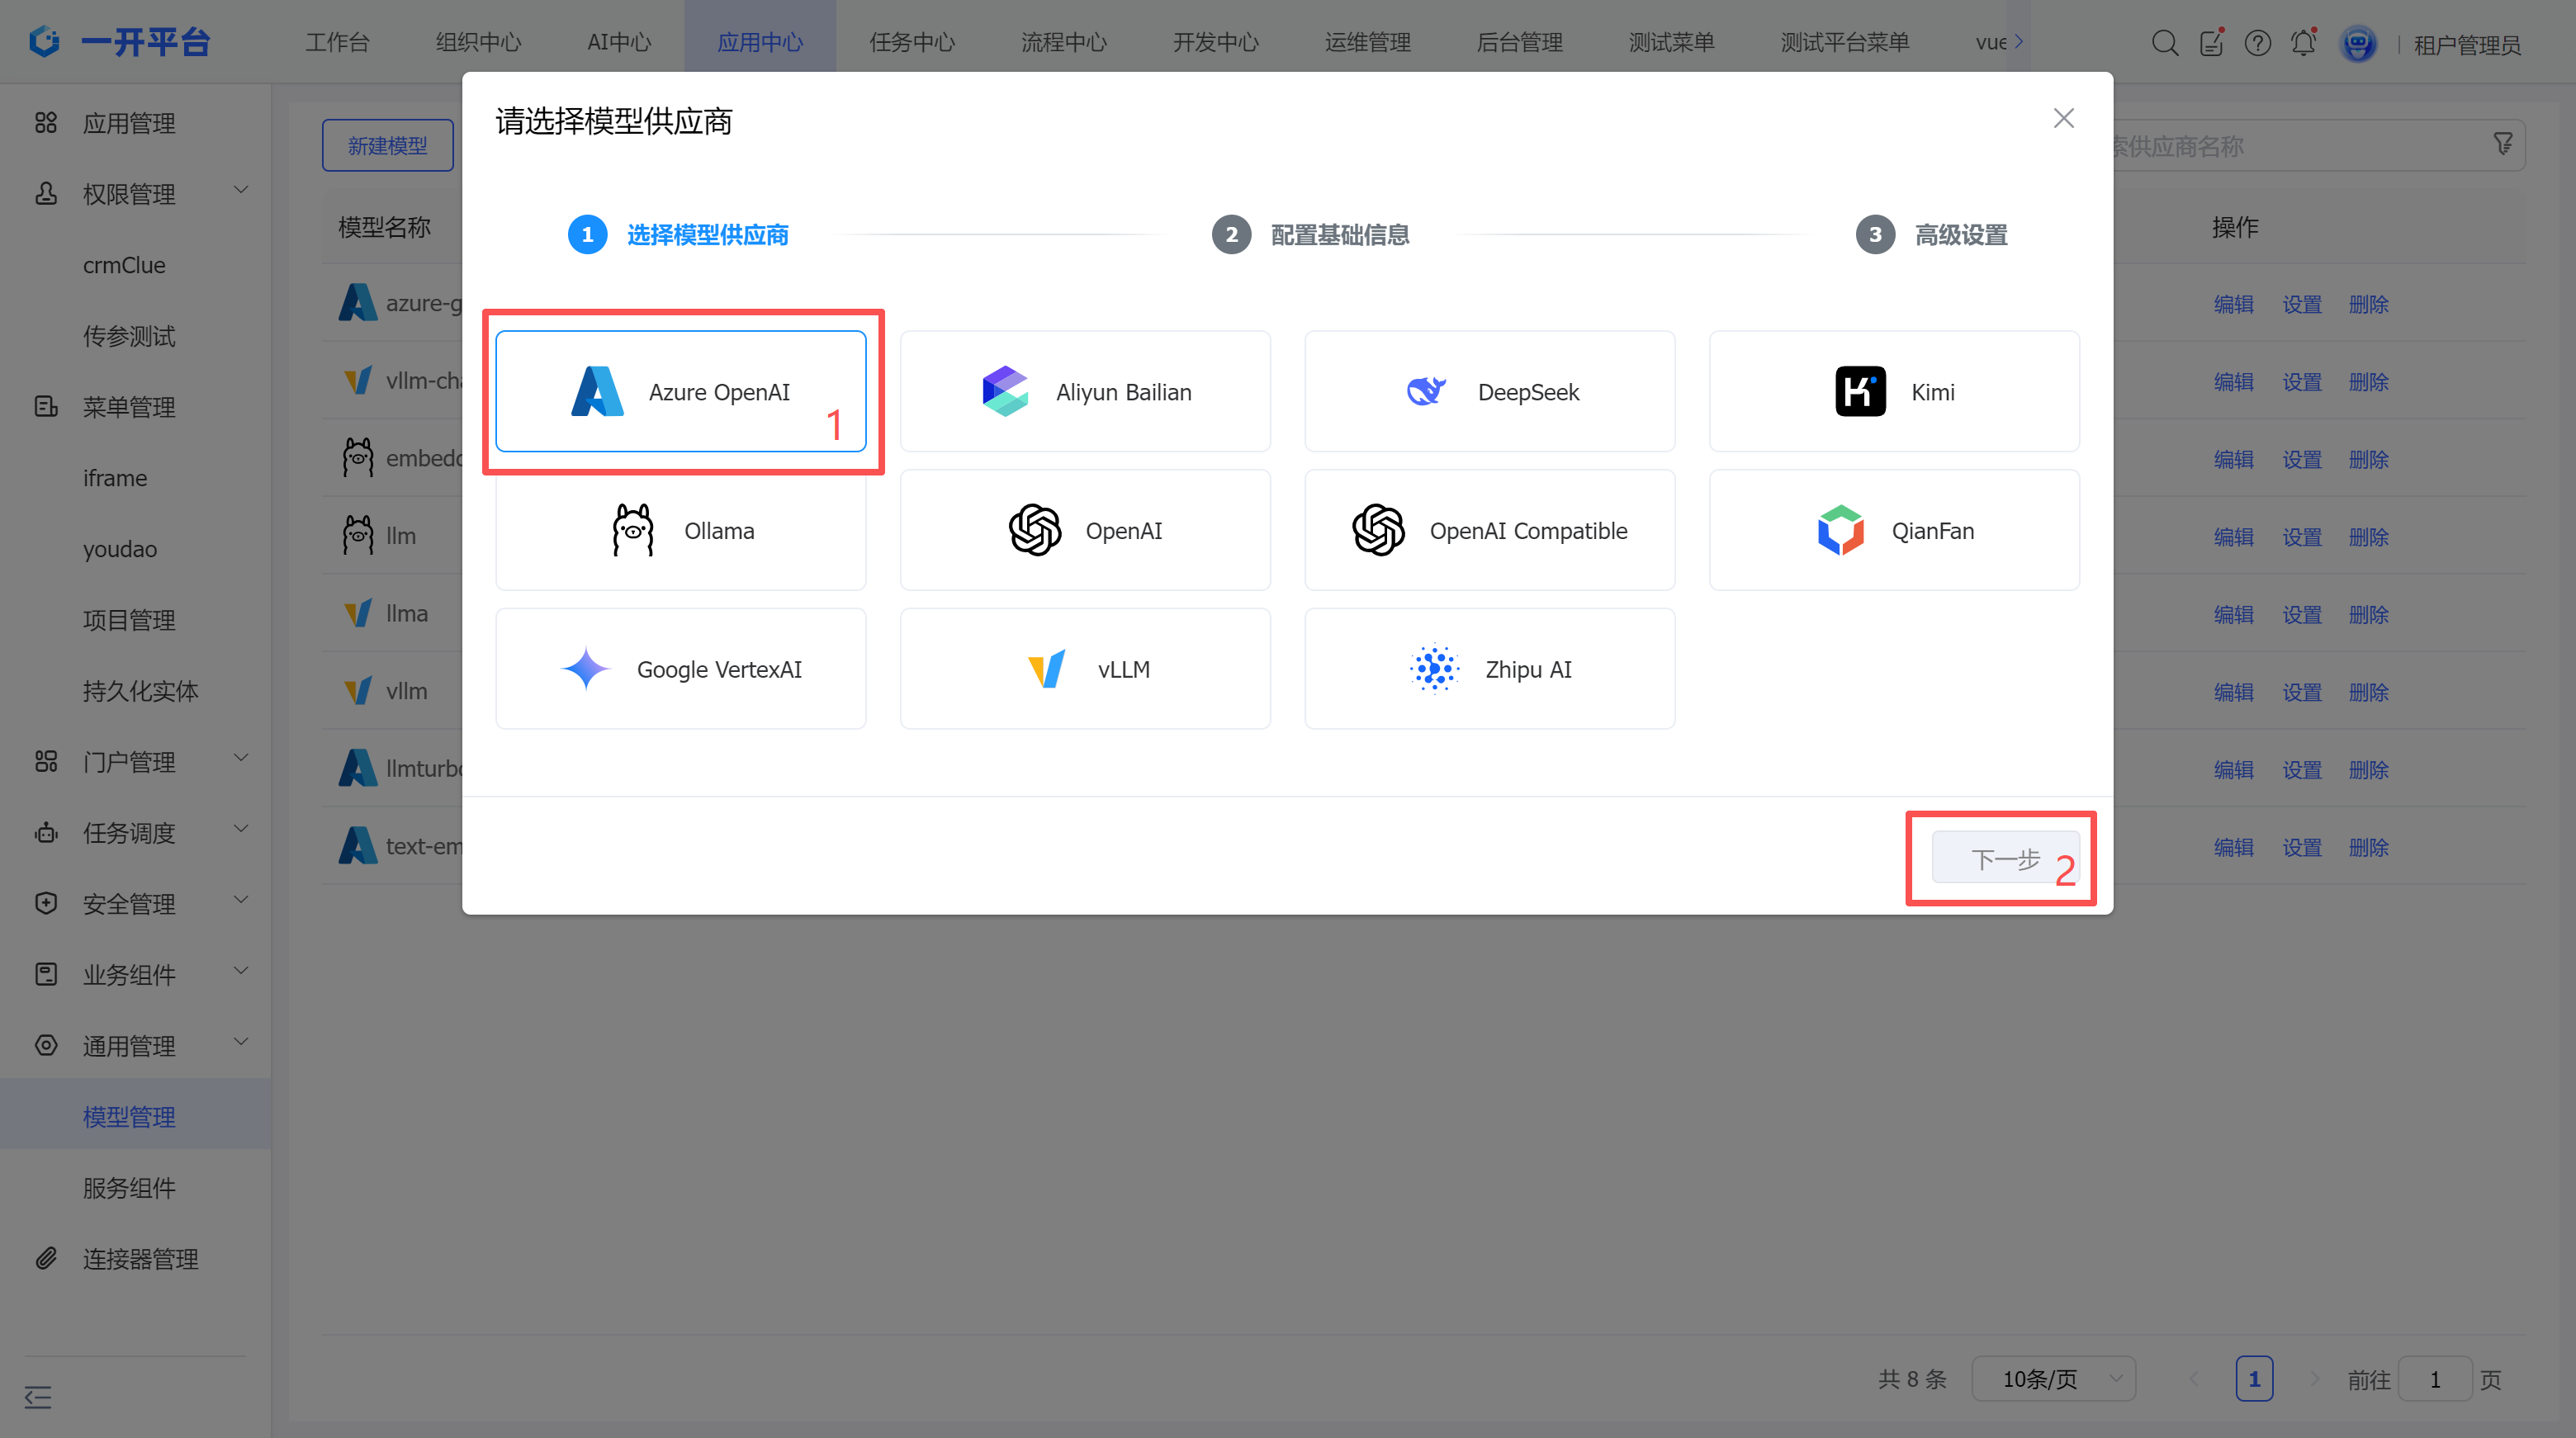Choose the Google VertexAI provider card
This screenshot has height=1438, width=2576.
pyautogui.click(x=680, y=669)
